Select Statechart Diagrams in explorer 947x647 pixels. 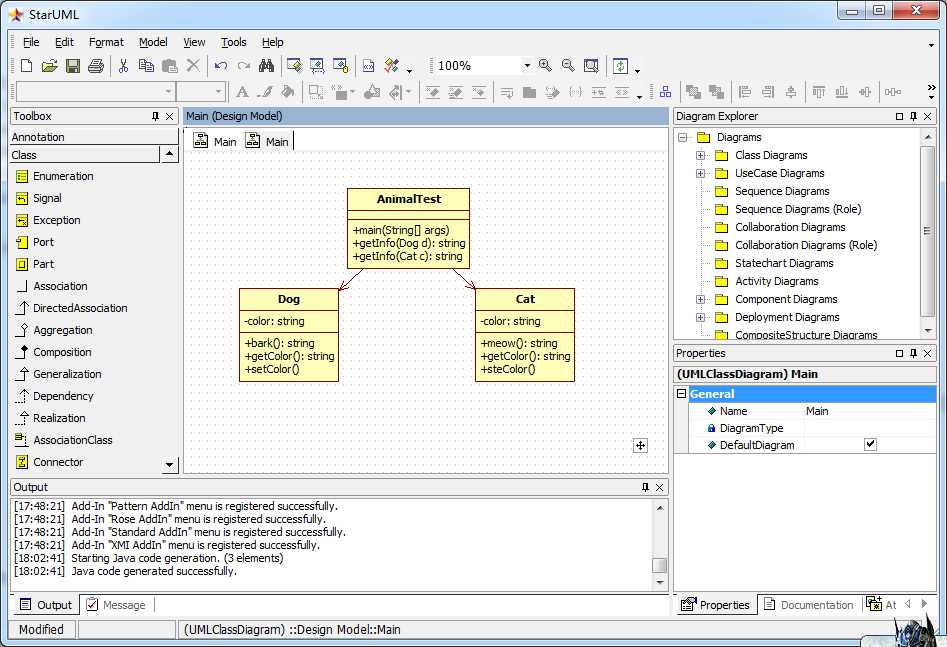783,263
